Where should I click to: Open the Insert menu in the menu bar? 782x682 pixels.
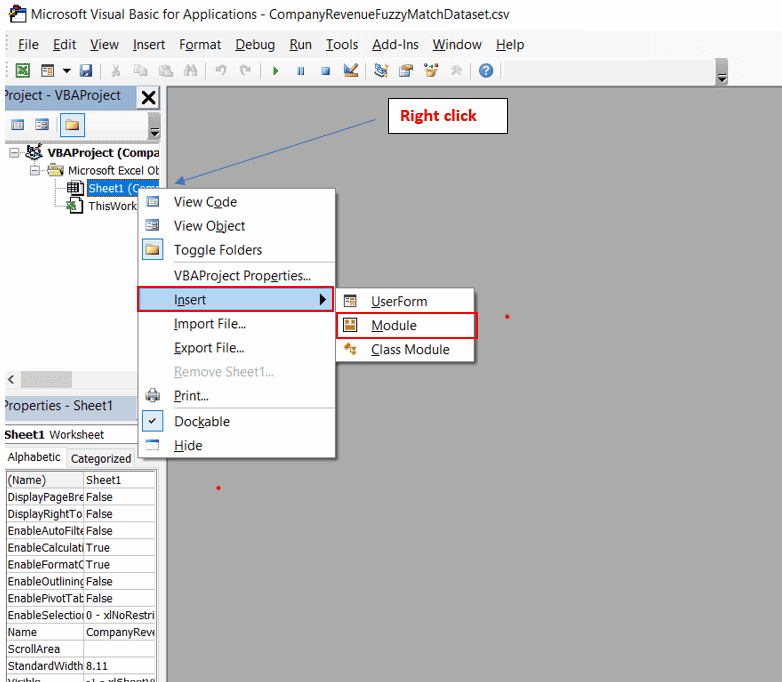click(149, 45)
